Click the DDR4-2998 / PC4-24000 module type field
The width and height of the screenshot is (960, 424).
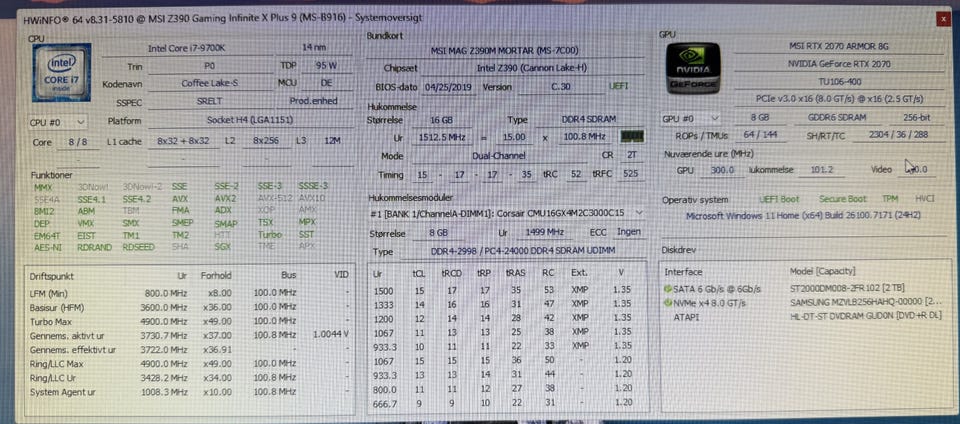(522, 251)
